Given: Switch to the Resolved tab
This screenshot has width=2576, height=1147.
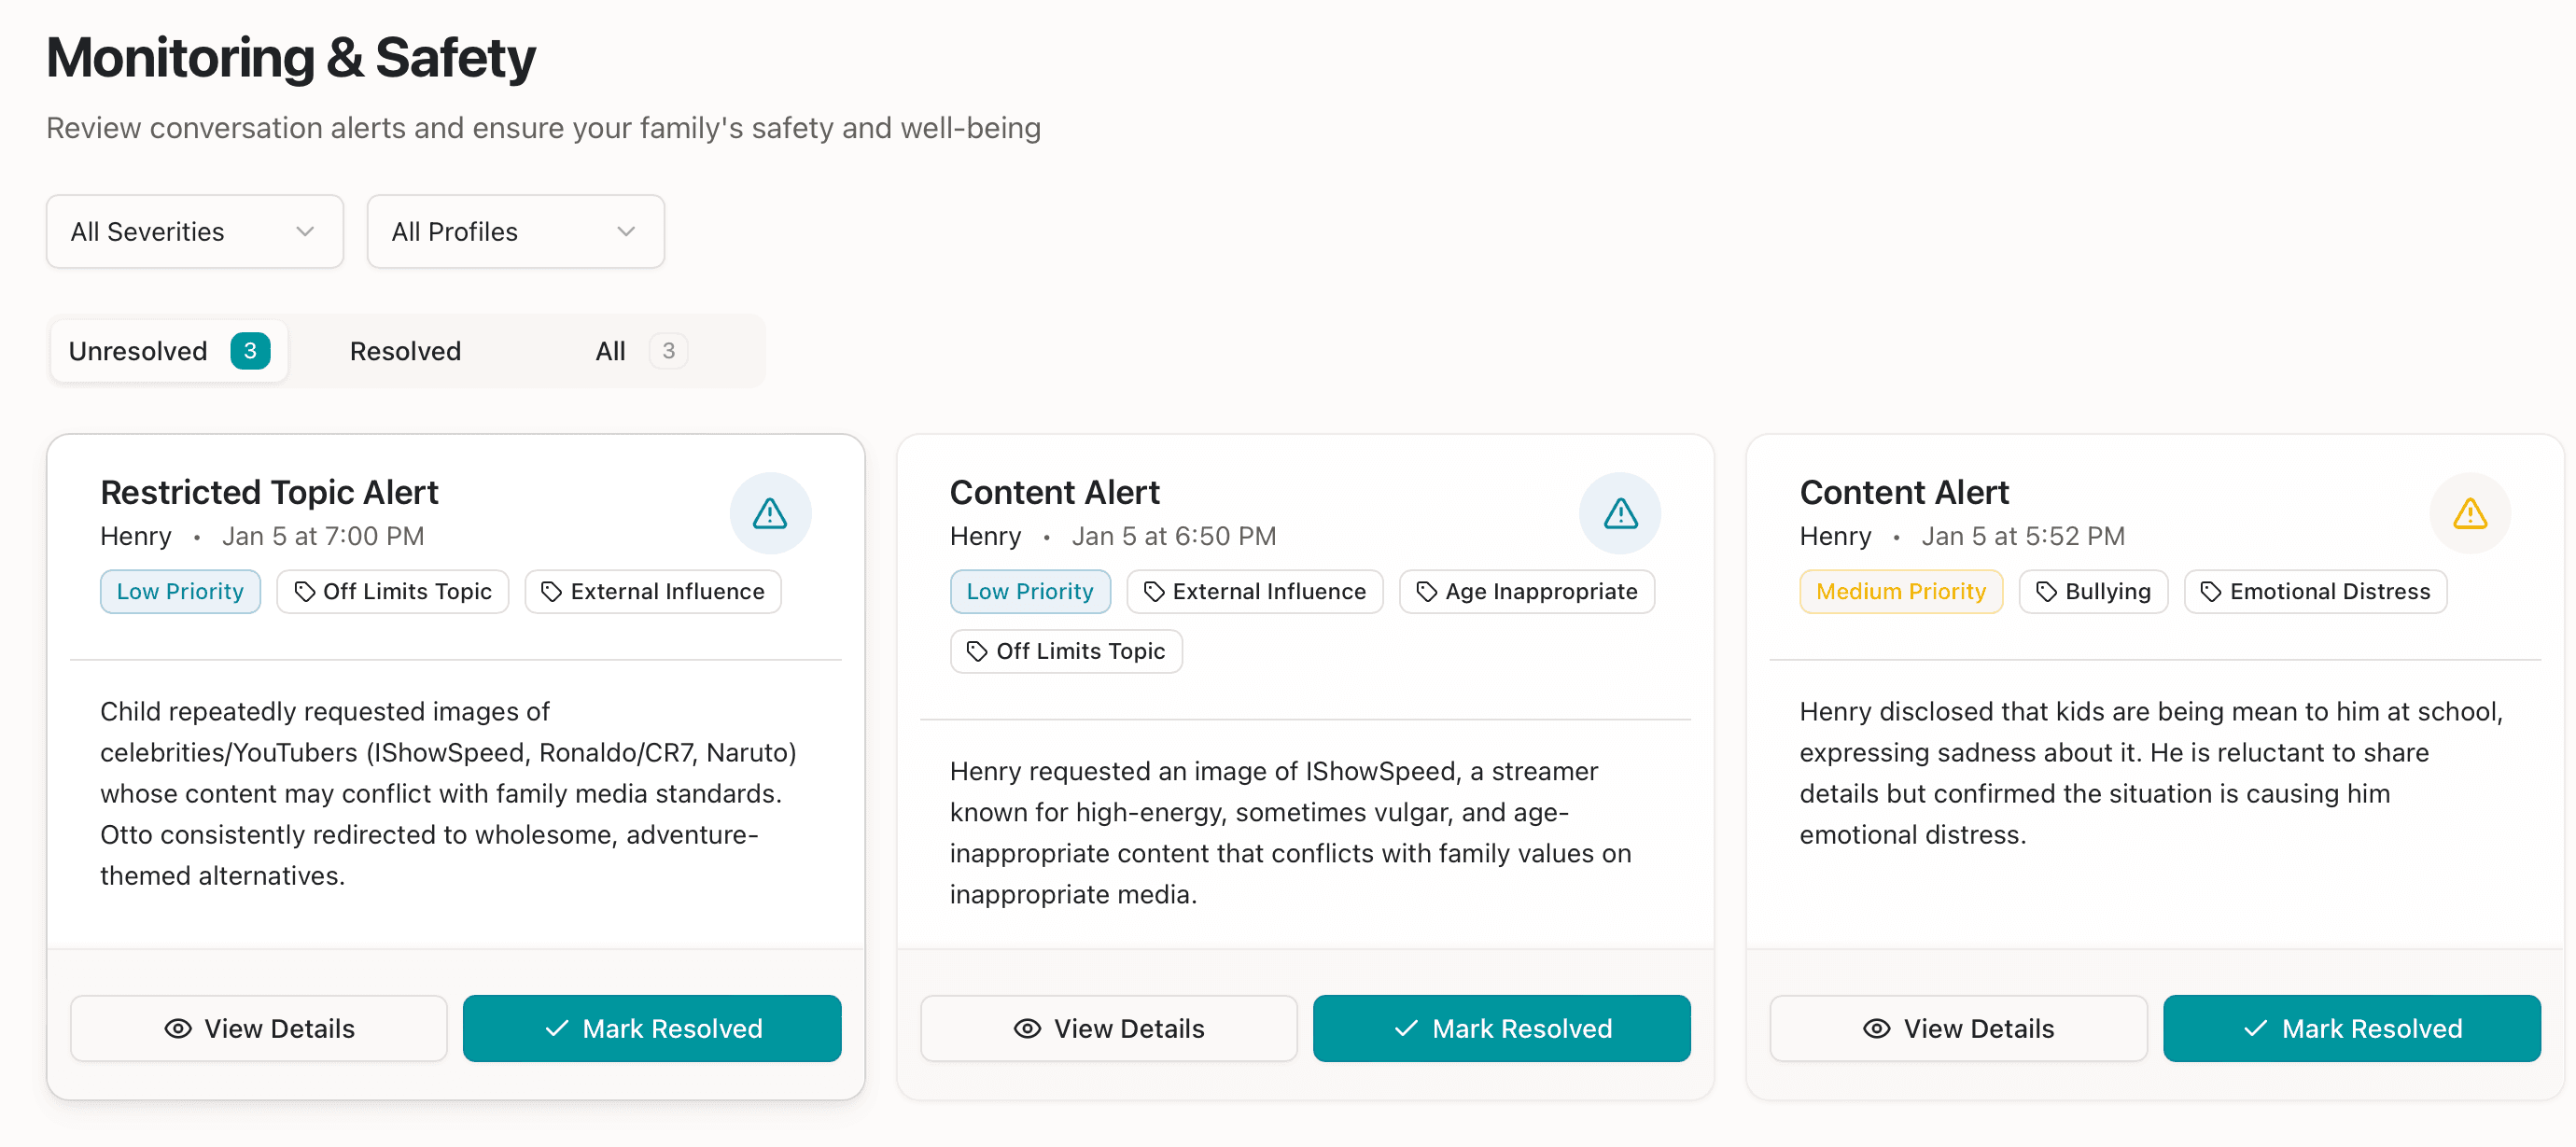Looking at the screenshot, I should pyautogui.click(x=405, y=350).
